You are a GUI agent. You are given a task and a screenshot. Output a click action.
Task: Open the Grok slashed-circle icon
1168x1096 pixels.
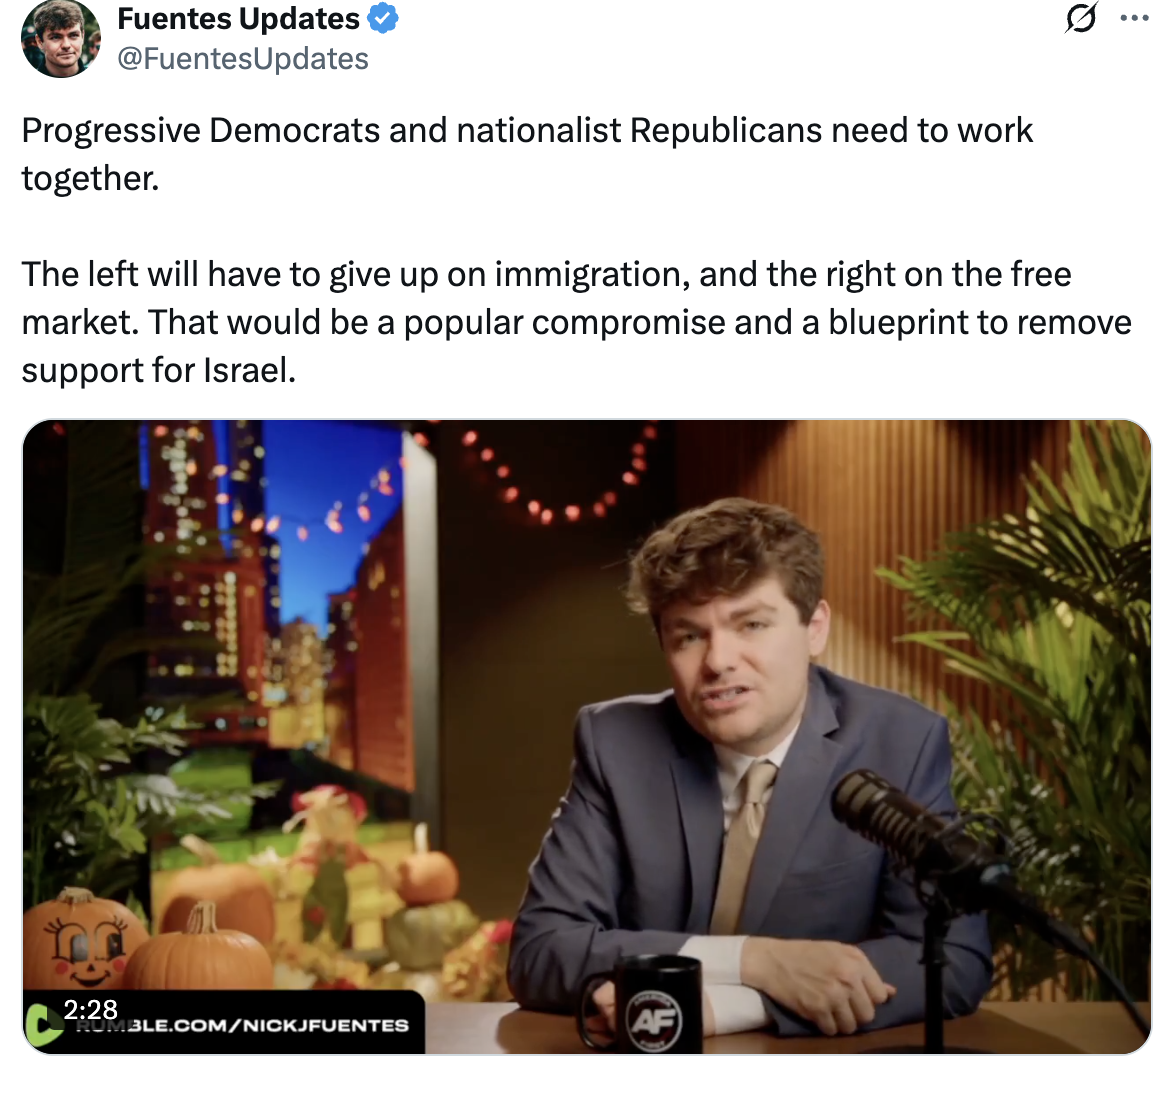coord(1081,18)
